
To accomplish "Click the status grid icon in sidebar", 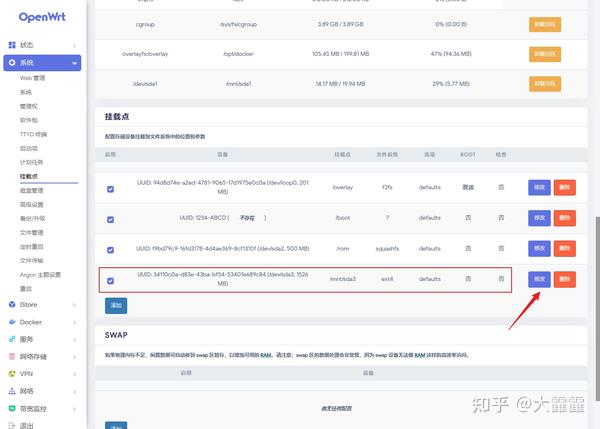I will [x=12, y=45].
